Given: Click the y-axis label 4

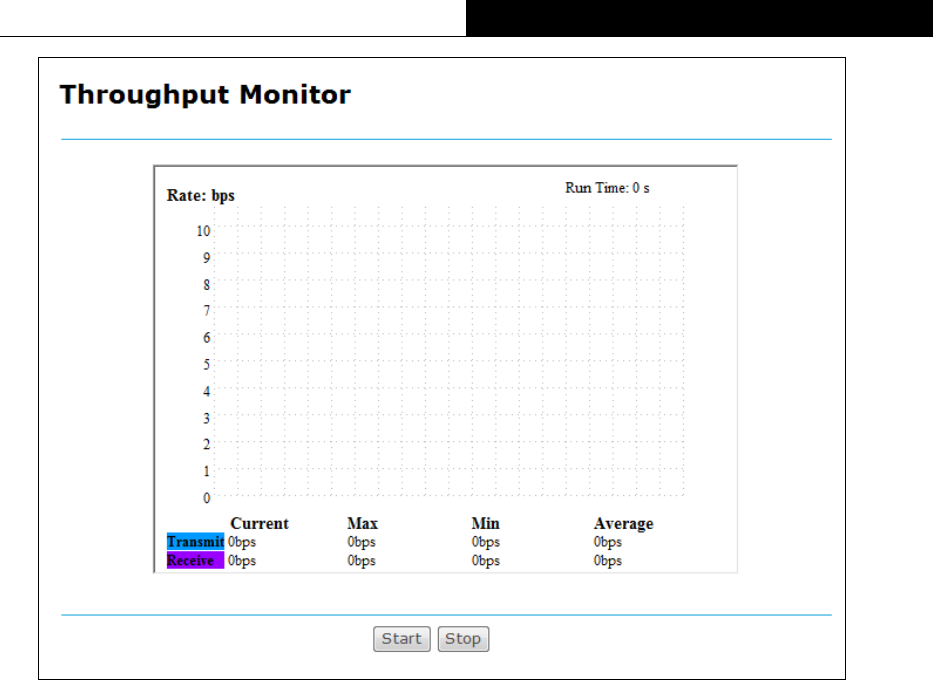Looking at the screenshot, I should (206, 391).
